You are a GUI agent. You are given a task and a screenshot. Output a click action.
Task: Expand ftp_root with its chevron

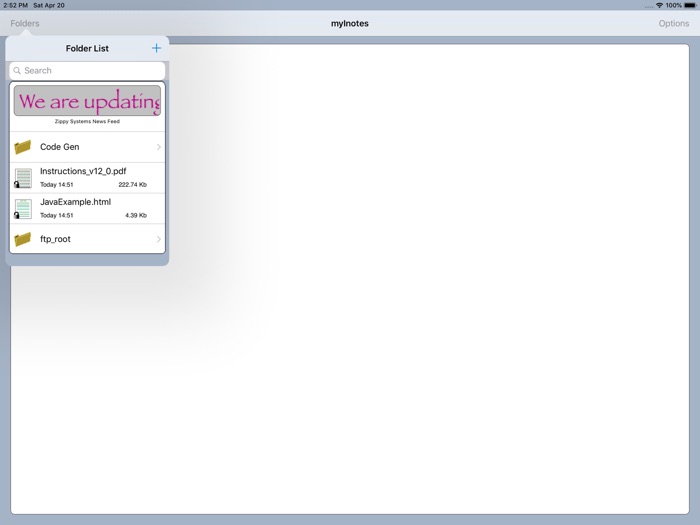[x=158, y=239]
